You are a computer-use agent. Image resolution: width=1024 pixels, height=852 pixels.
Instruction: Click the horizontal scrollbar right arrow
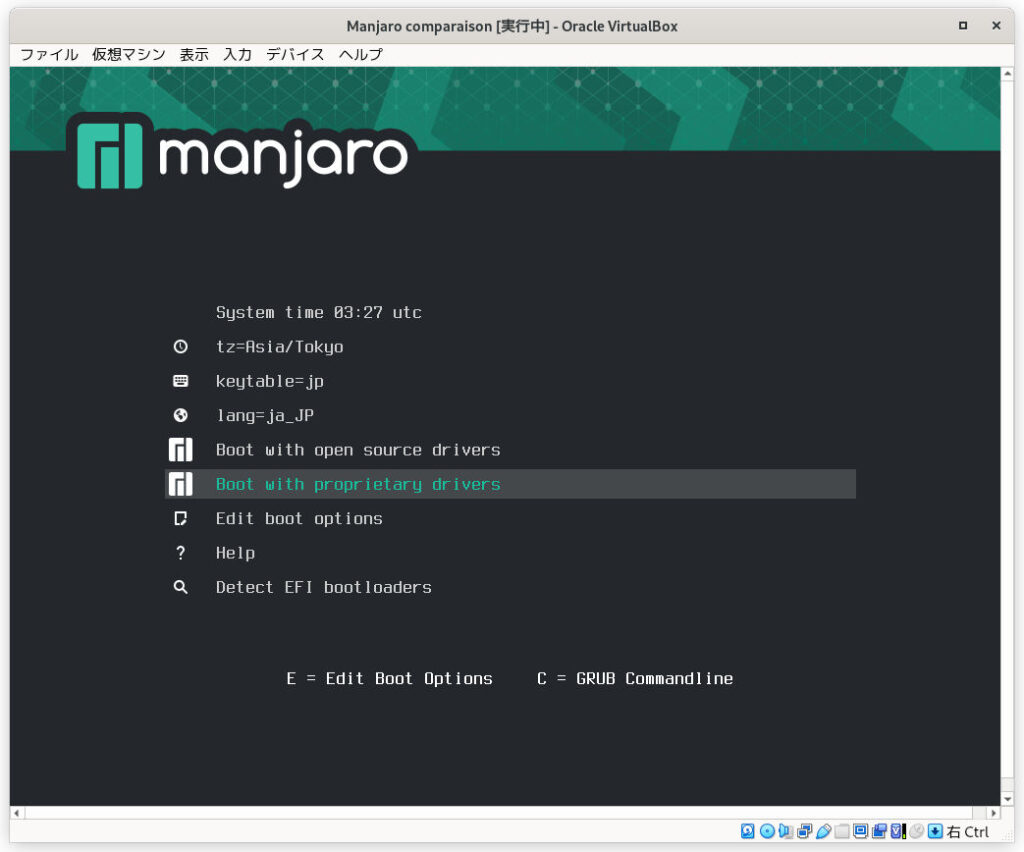click(x=994, y=813)
